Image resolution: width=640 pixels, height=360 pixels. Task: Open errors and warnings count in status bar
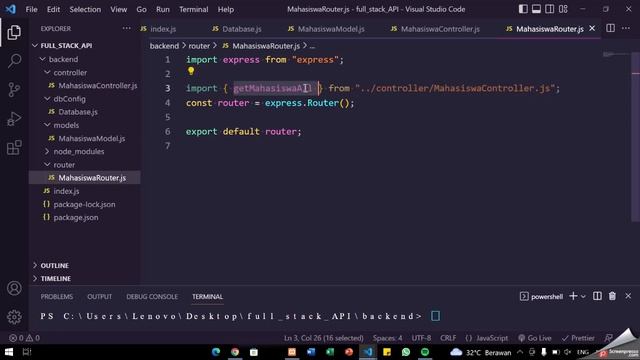point(24,338)
